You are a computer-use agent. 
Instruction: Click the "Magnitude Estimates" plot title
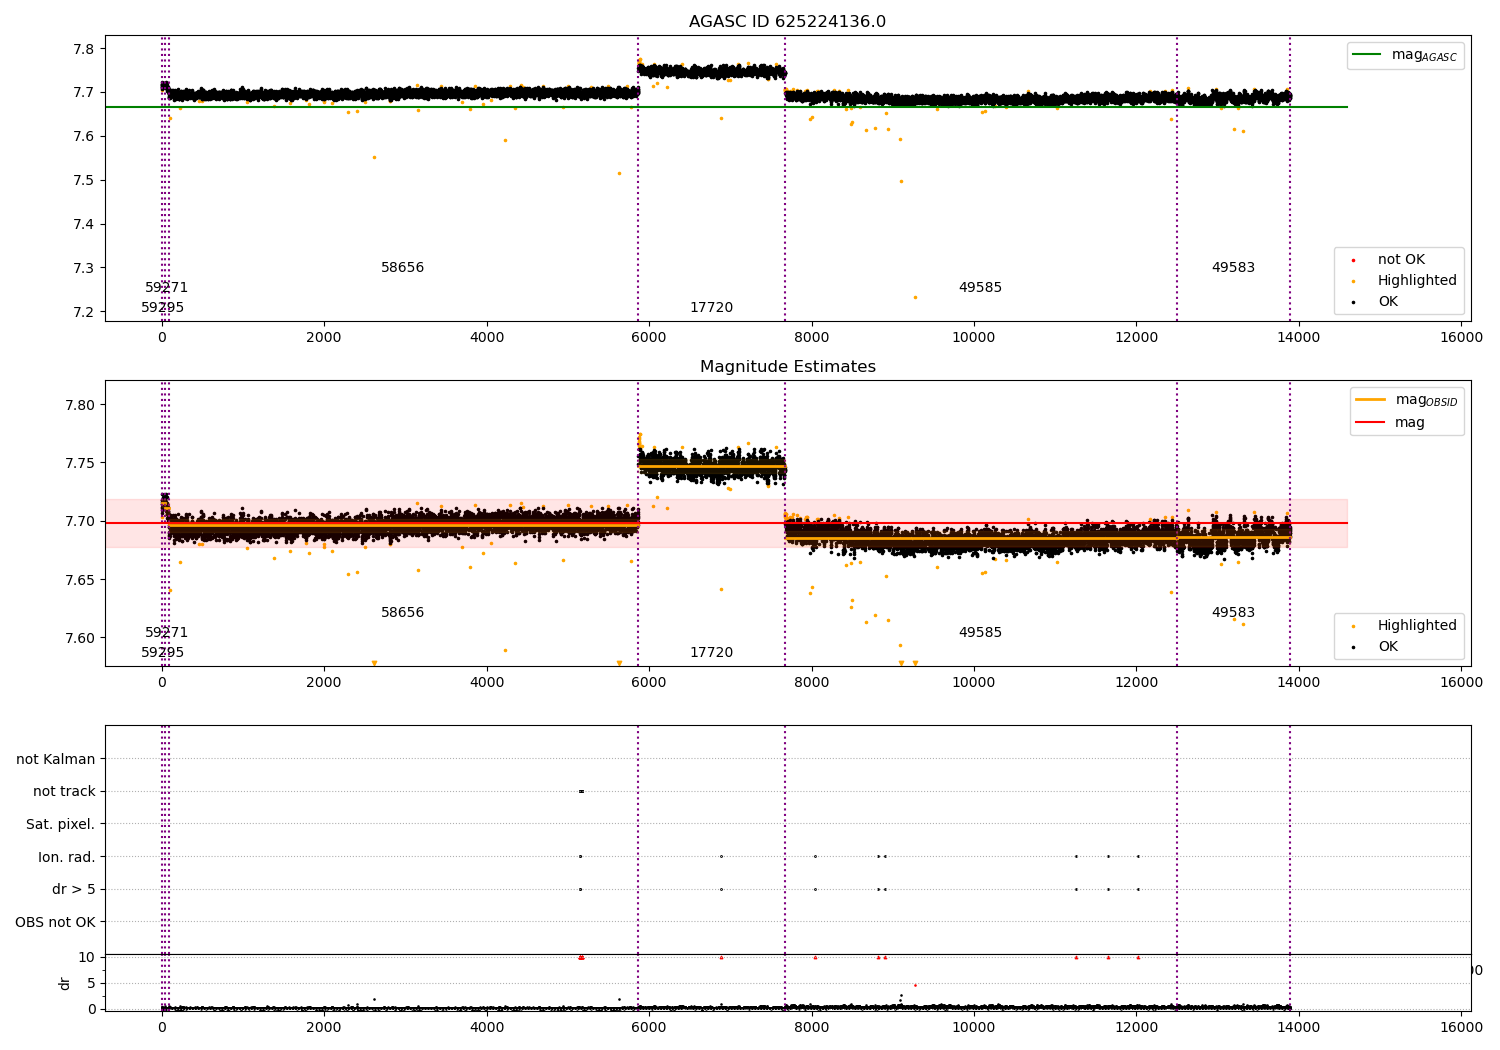point(788,367)
